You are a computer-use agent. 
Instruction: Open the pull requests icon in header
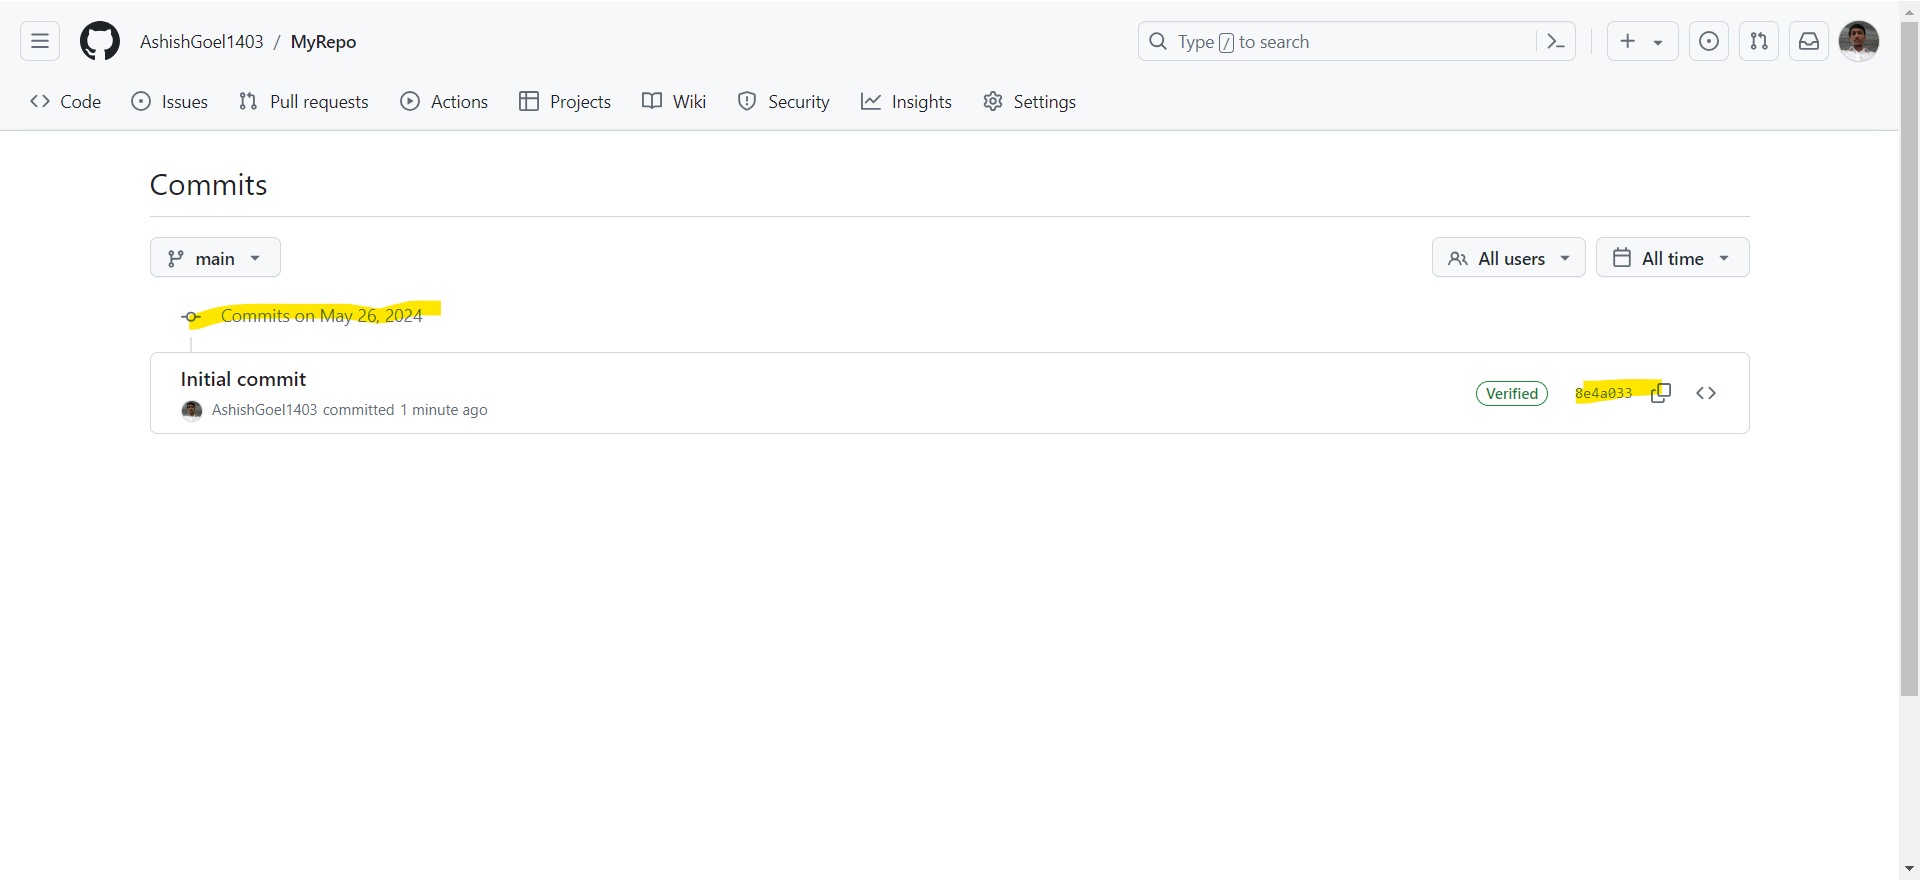tap(1759, 41)
